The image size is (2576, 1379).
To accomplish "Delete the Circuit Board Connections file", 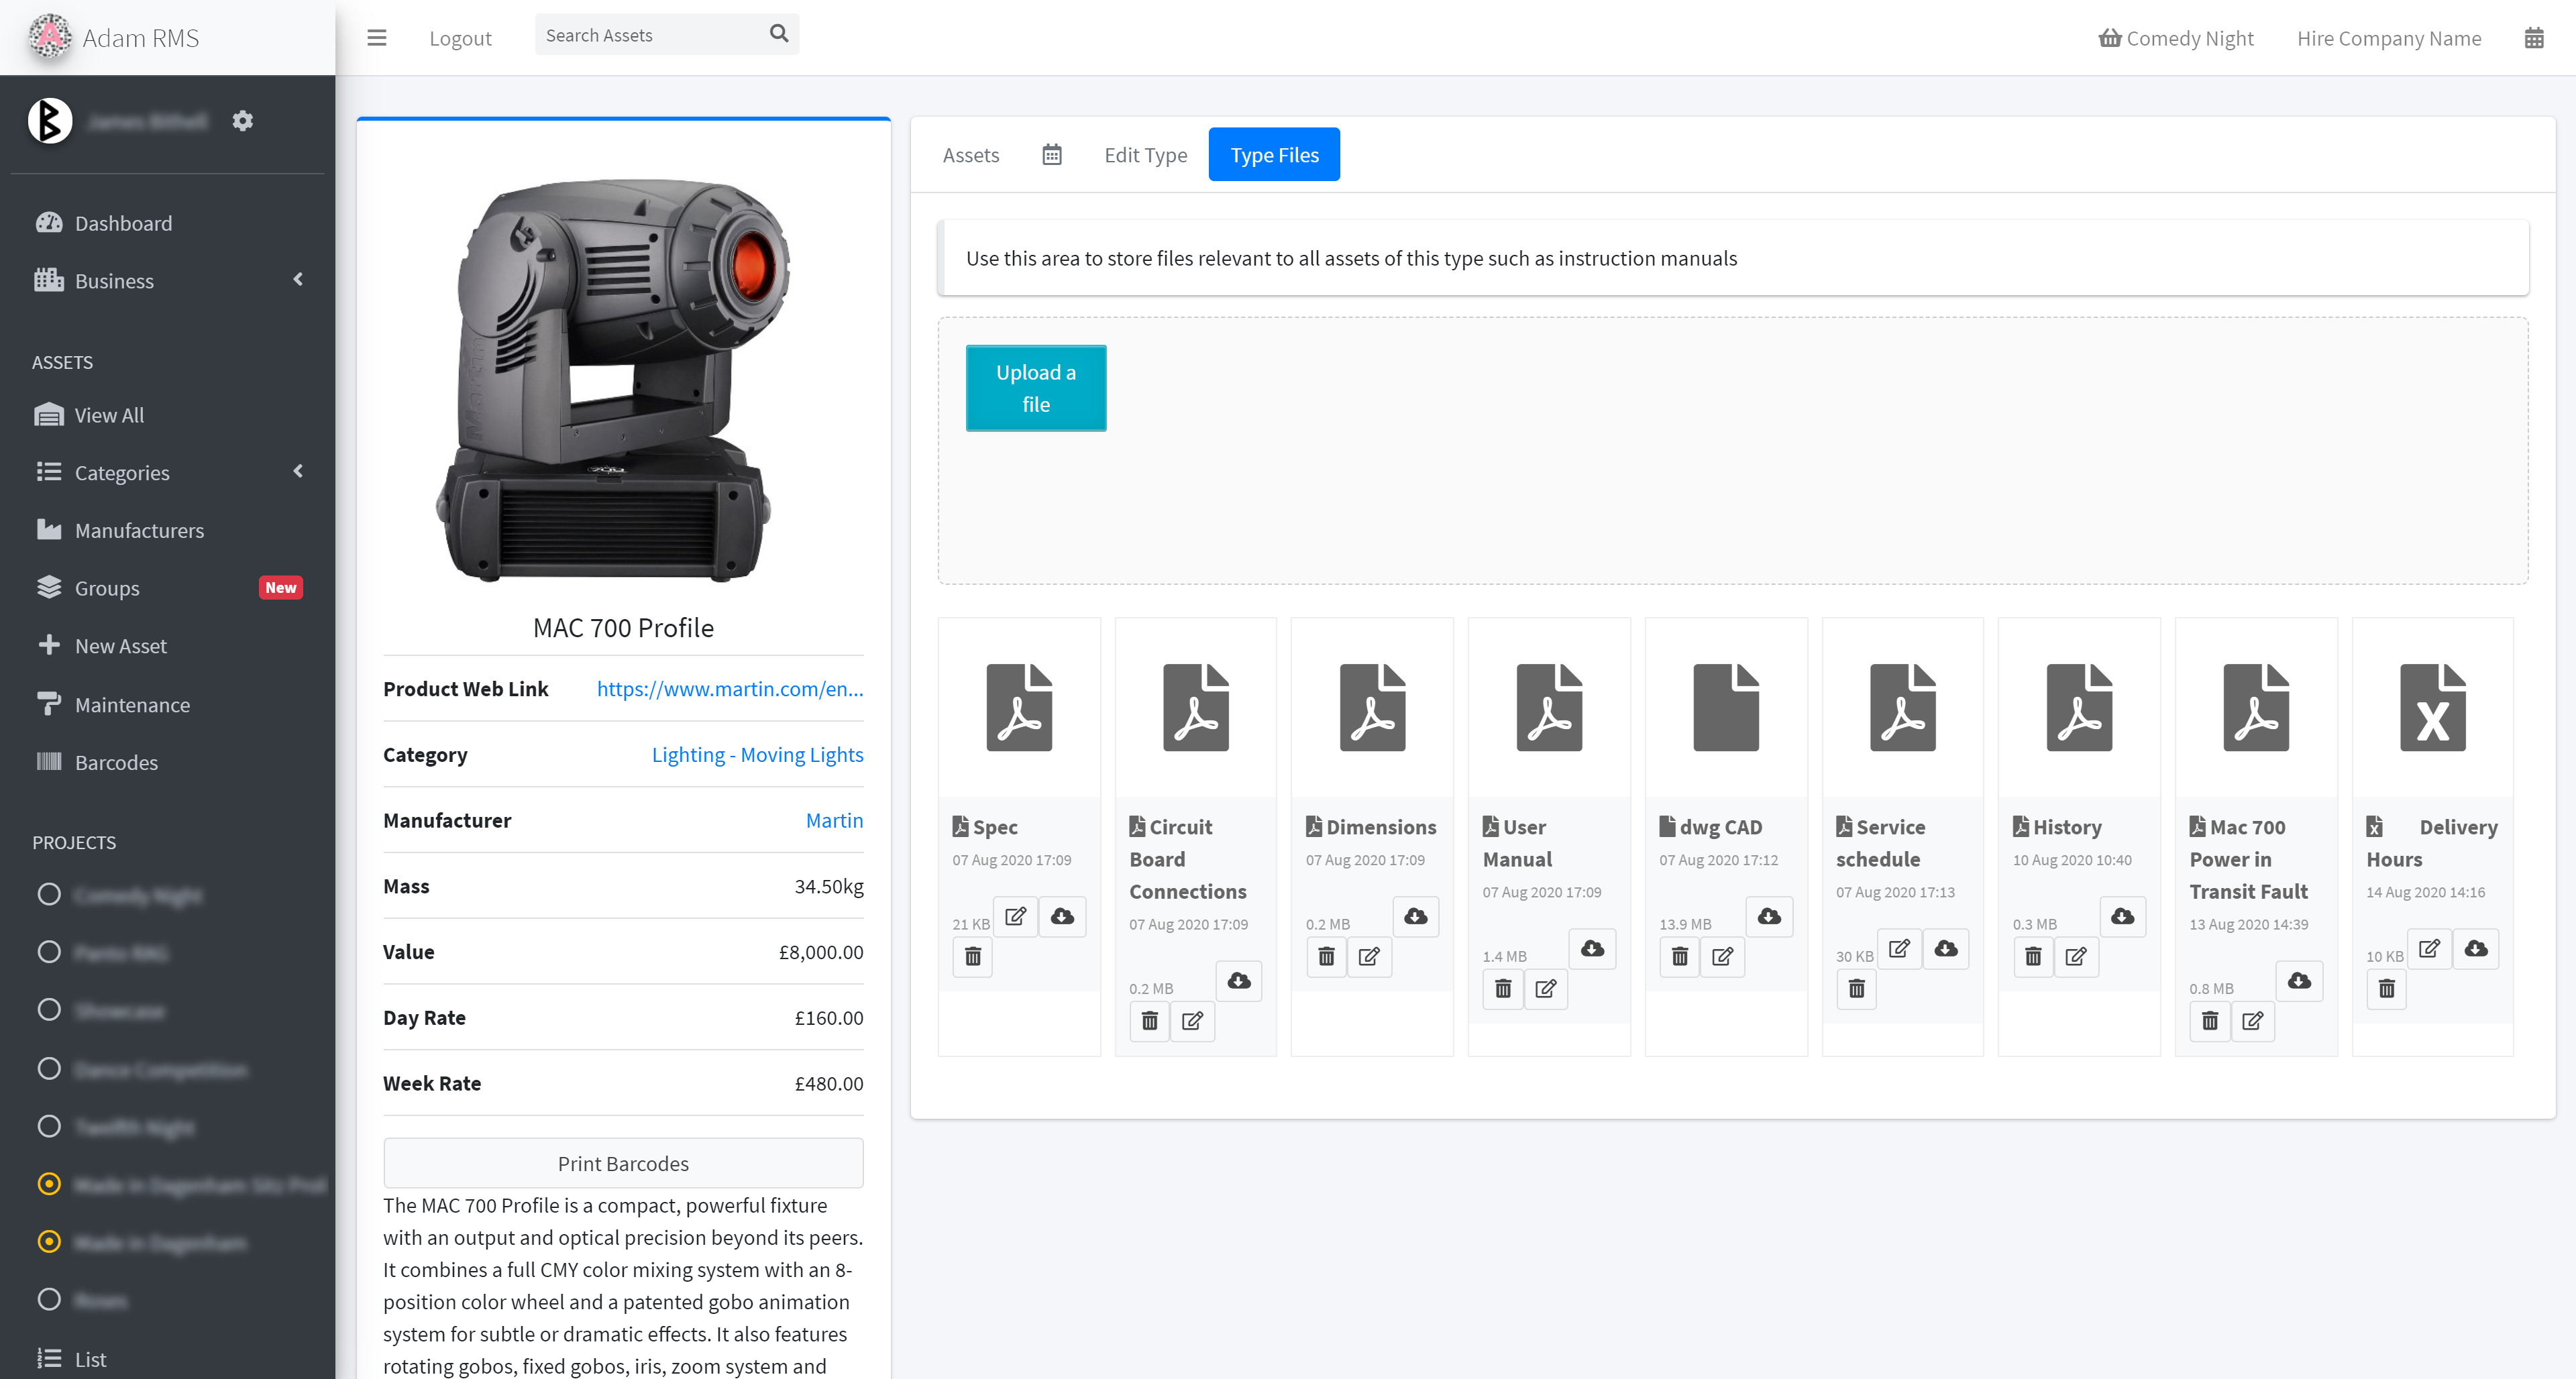I will click(x=1150, y=1021).
